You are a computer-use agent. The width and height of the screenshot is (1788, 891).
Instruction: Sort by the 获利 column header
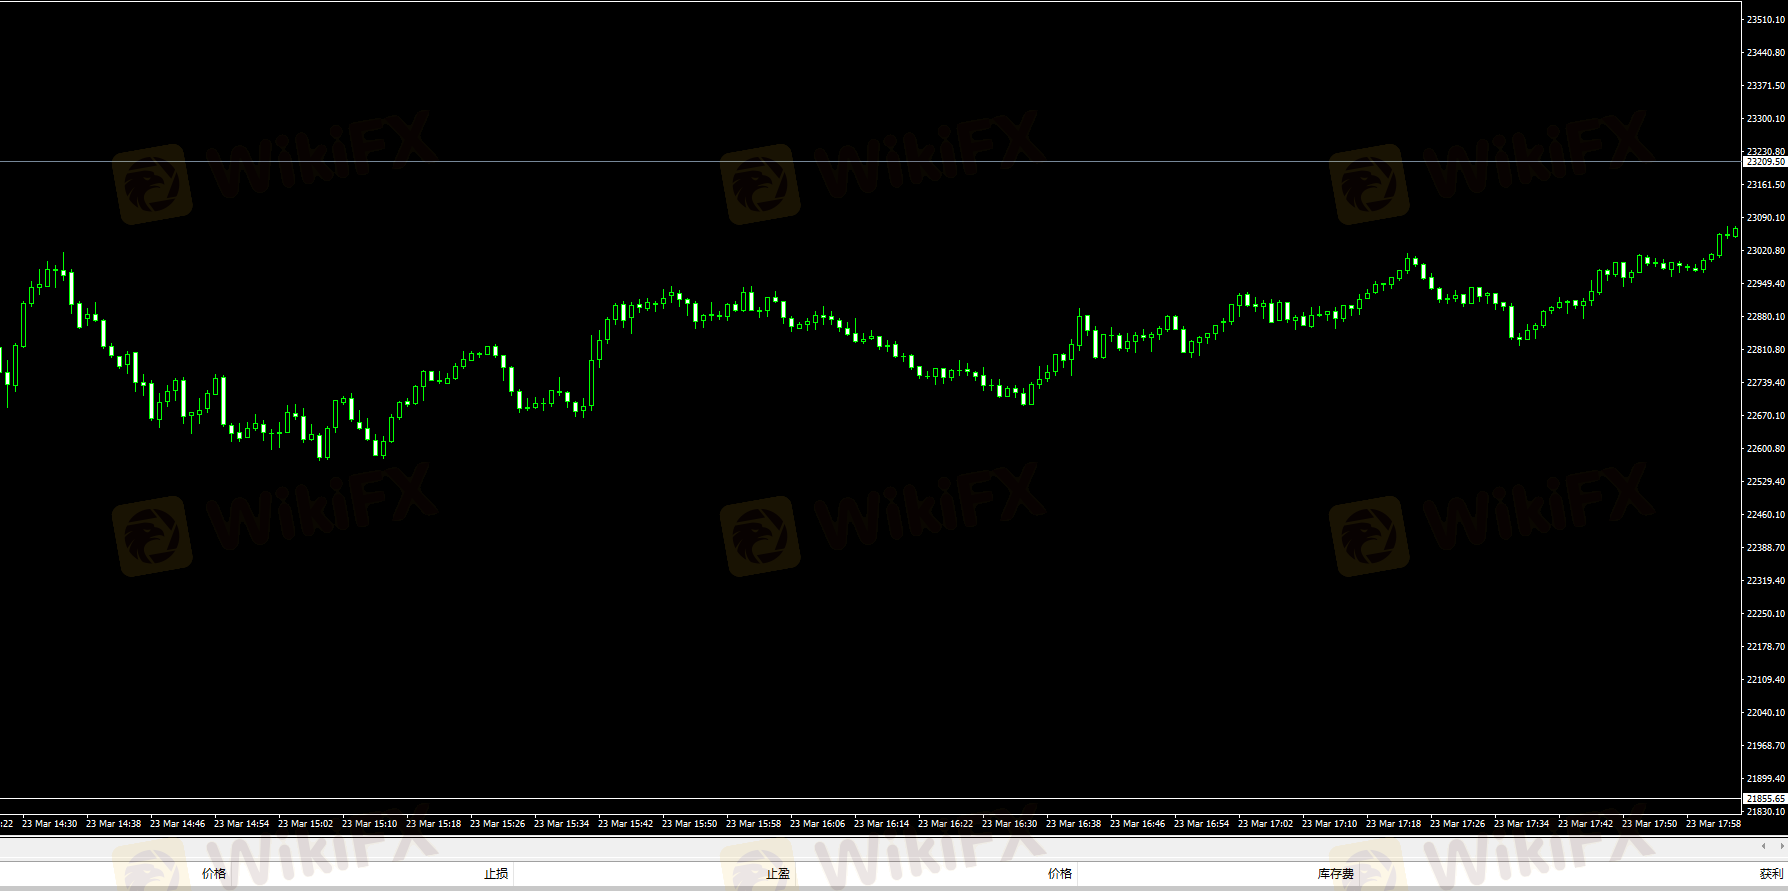1772,874
